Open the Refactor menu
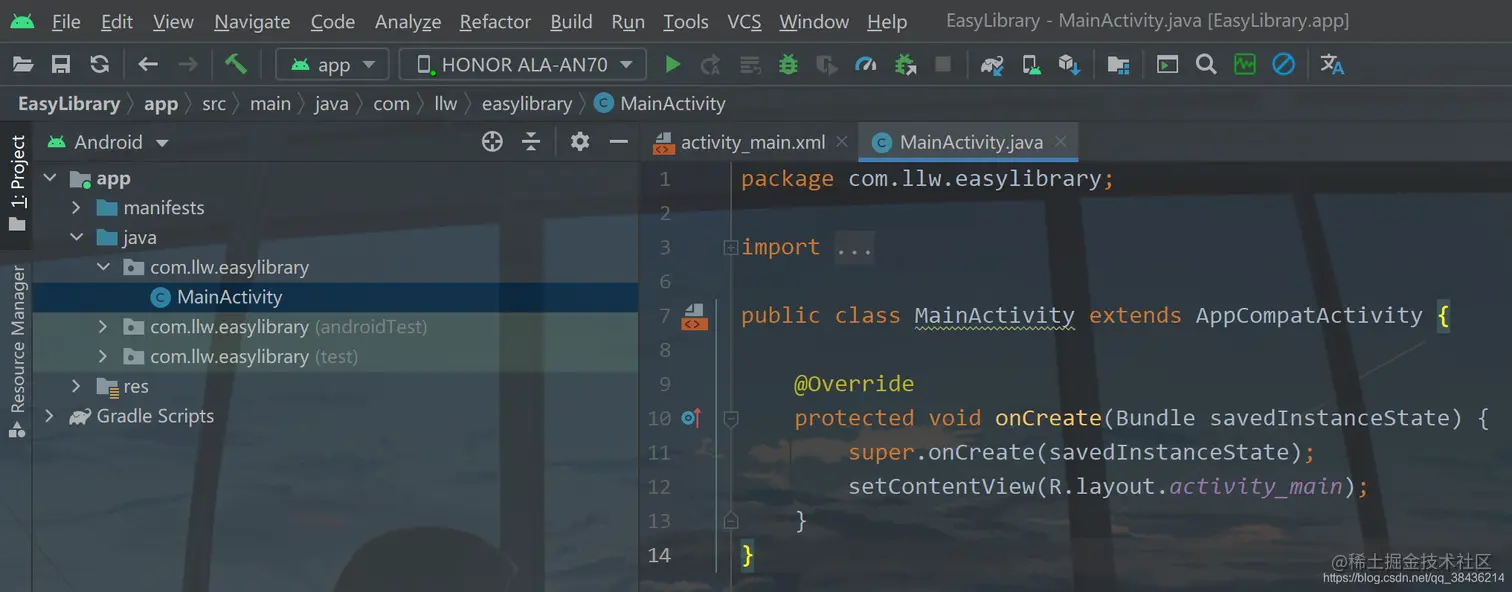The image size is (1512, 592). point(495,22)
